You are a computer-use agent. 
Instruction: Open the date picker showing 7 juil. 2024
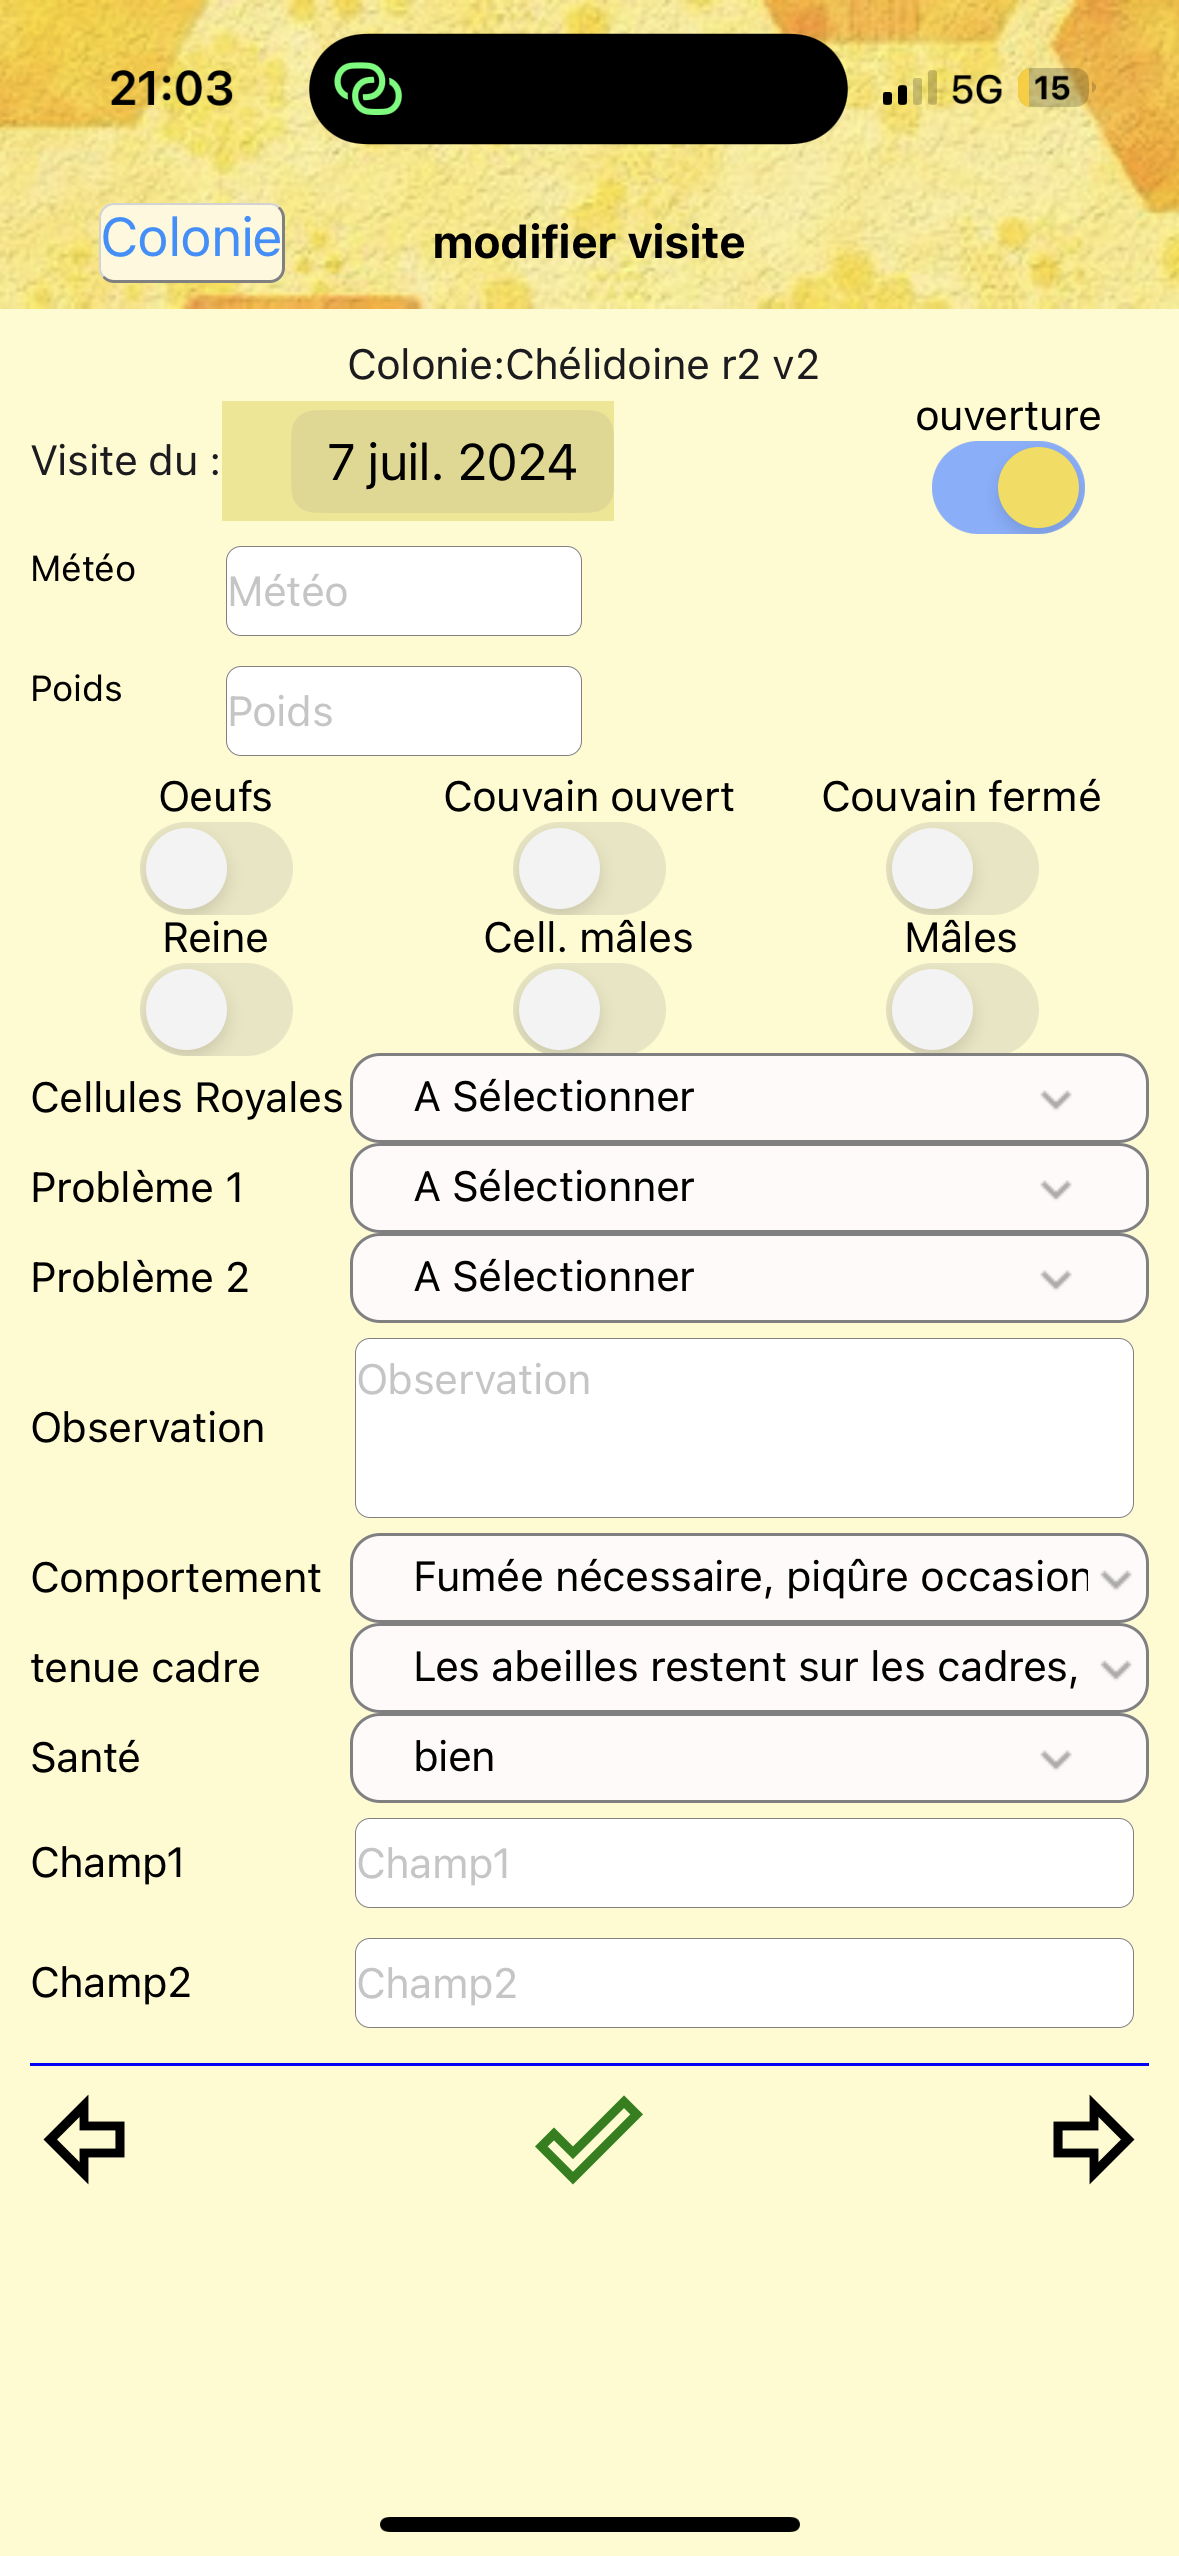452,462
